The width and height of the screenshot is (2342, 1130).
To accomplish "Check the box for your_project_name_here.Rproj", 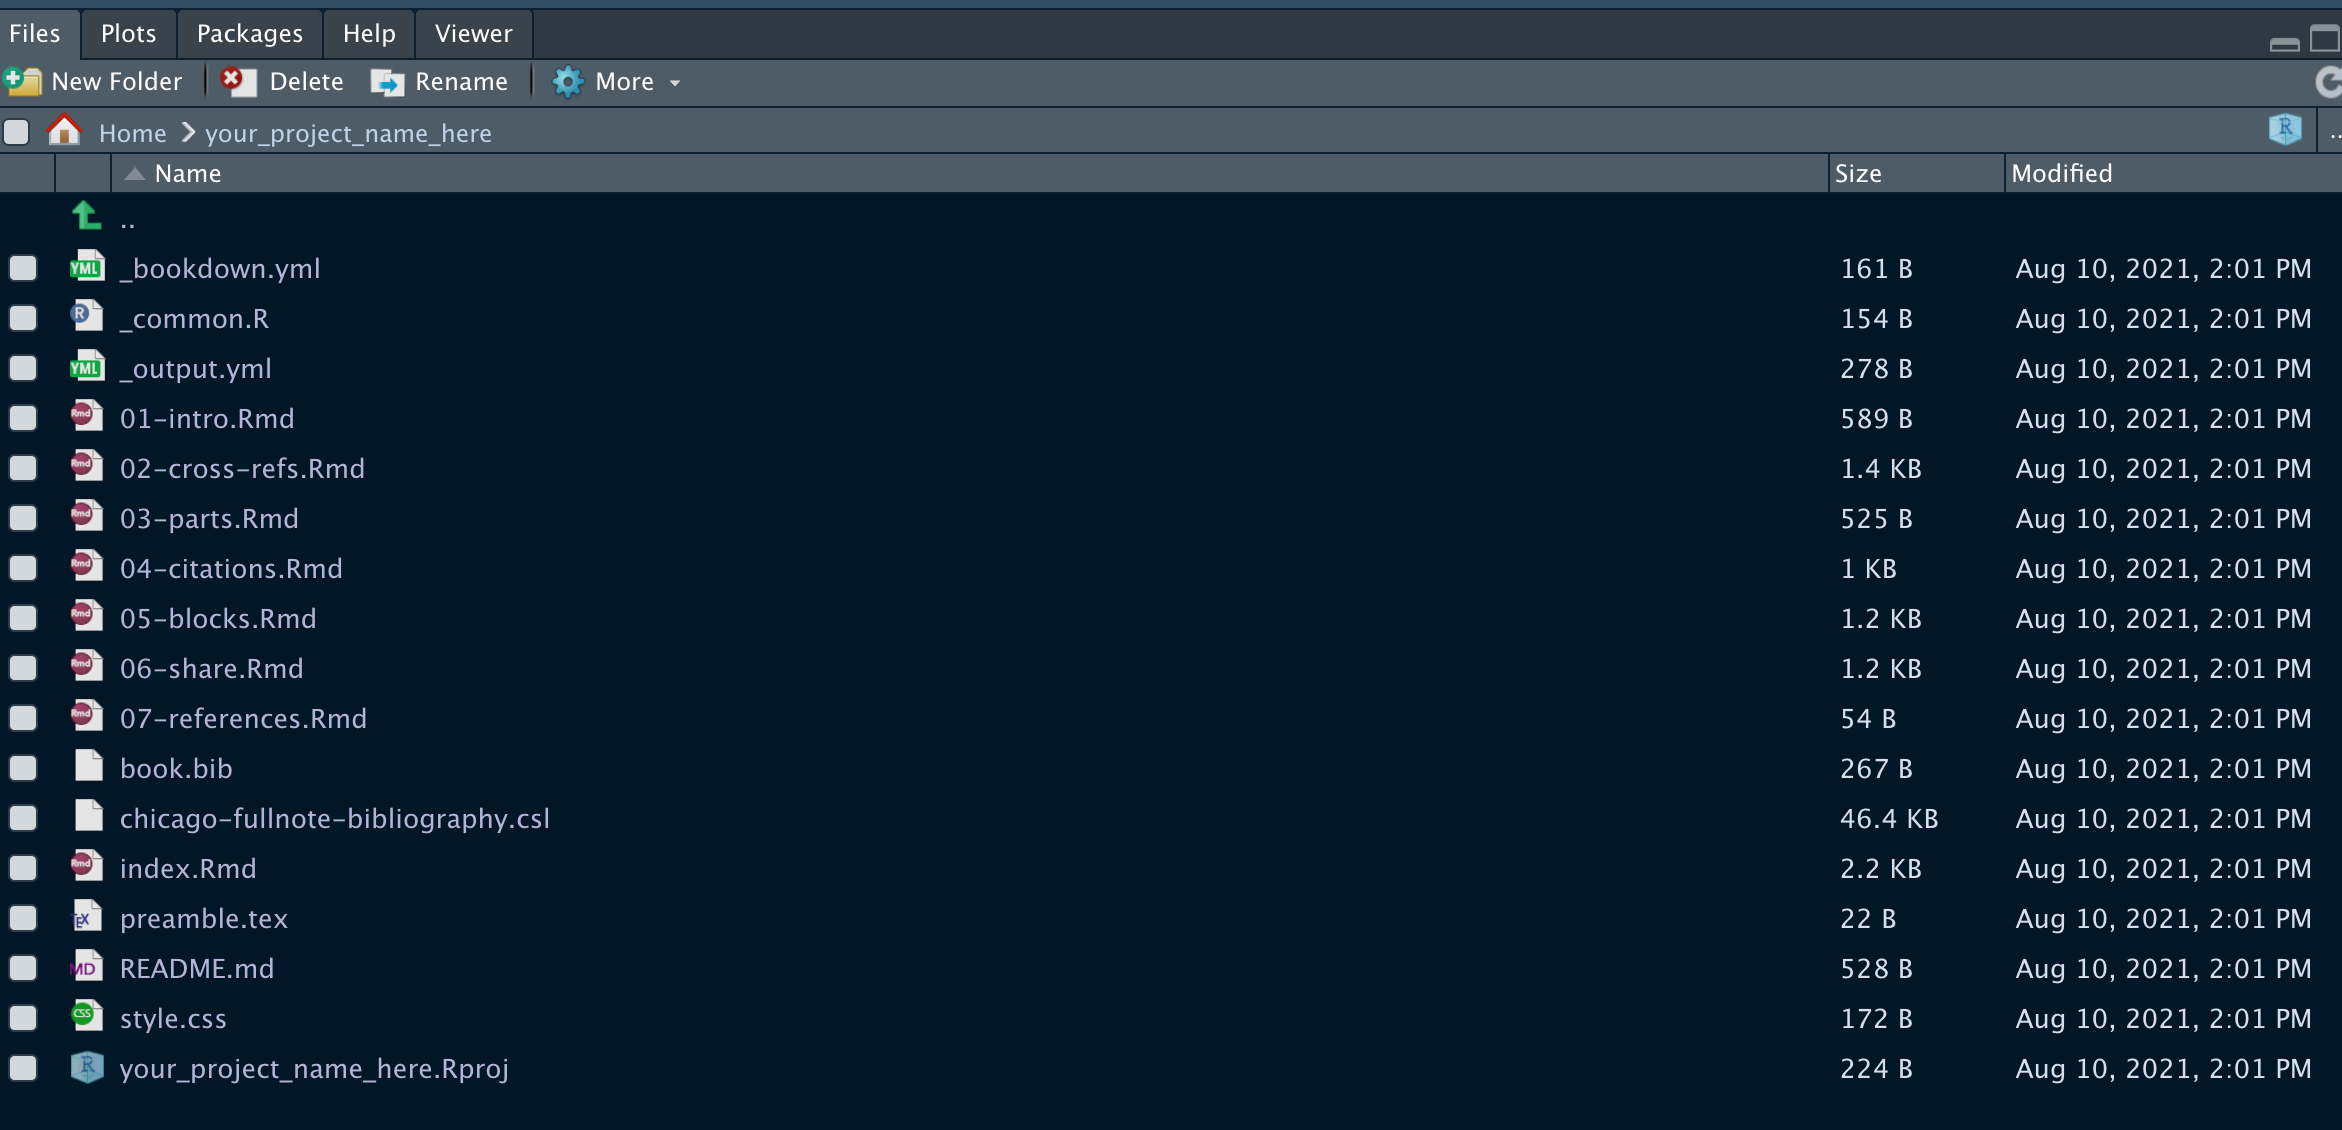I will 23,1068.
